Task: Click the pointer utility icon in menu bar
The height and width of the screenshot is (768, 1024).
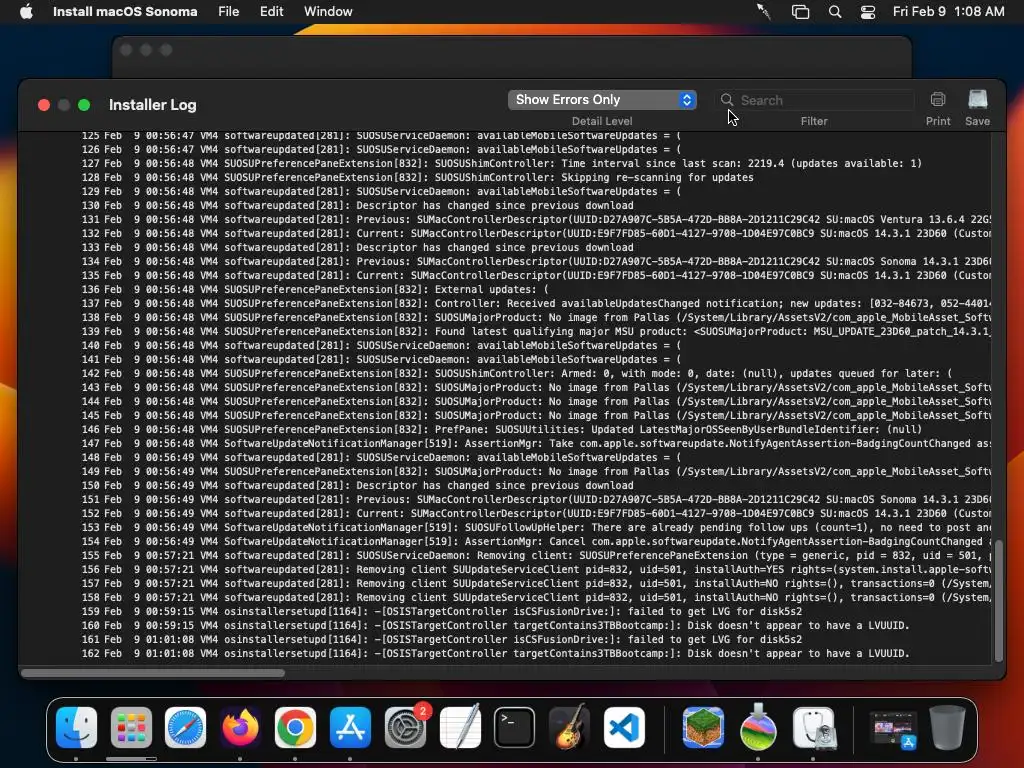Action: pyautogui.click(x=763, y=12)
